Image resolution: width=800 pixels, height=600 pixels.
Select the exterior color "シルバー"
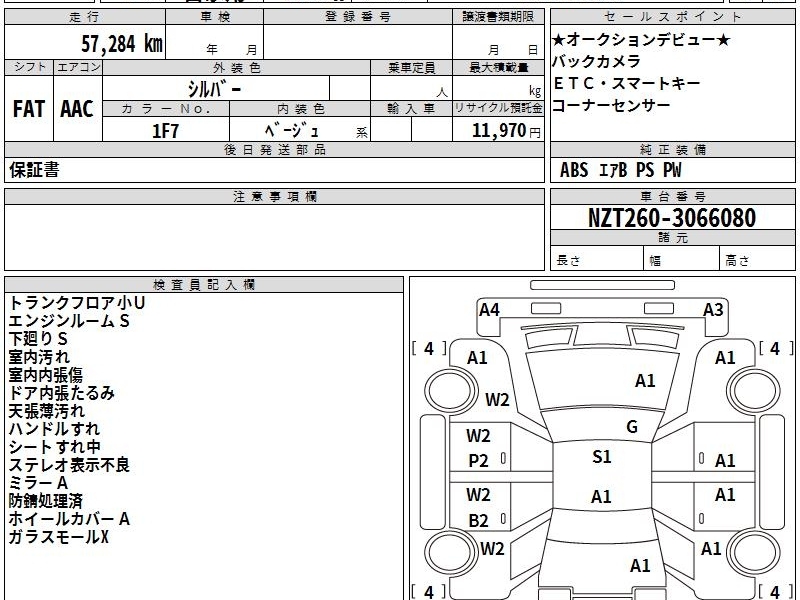pos(214,89)
